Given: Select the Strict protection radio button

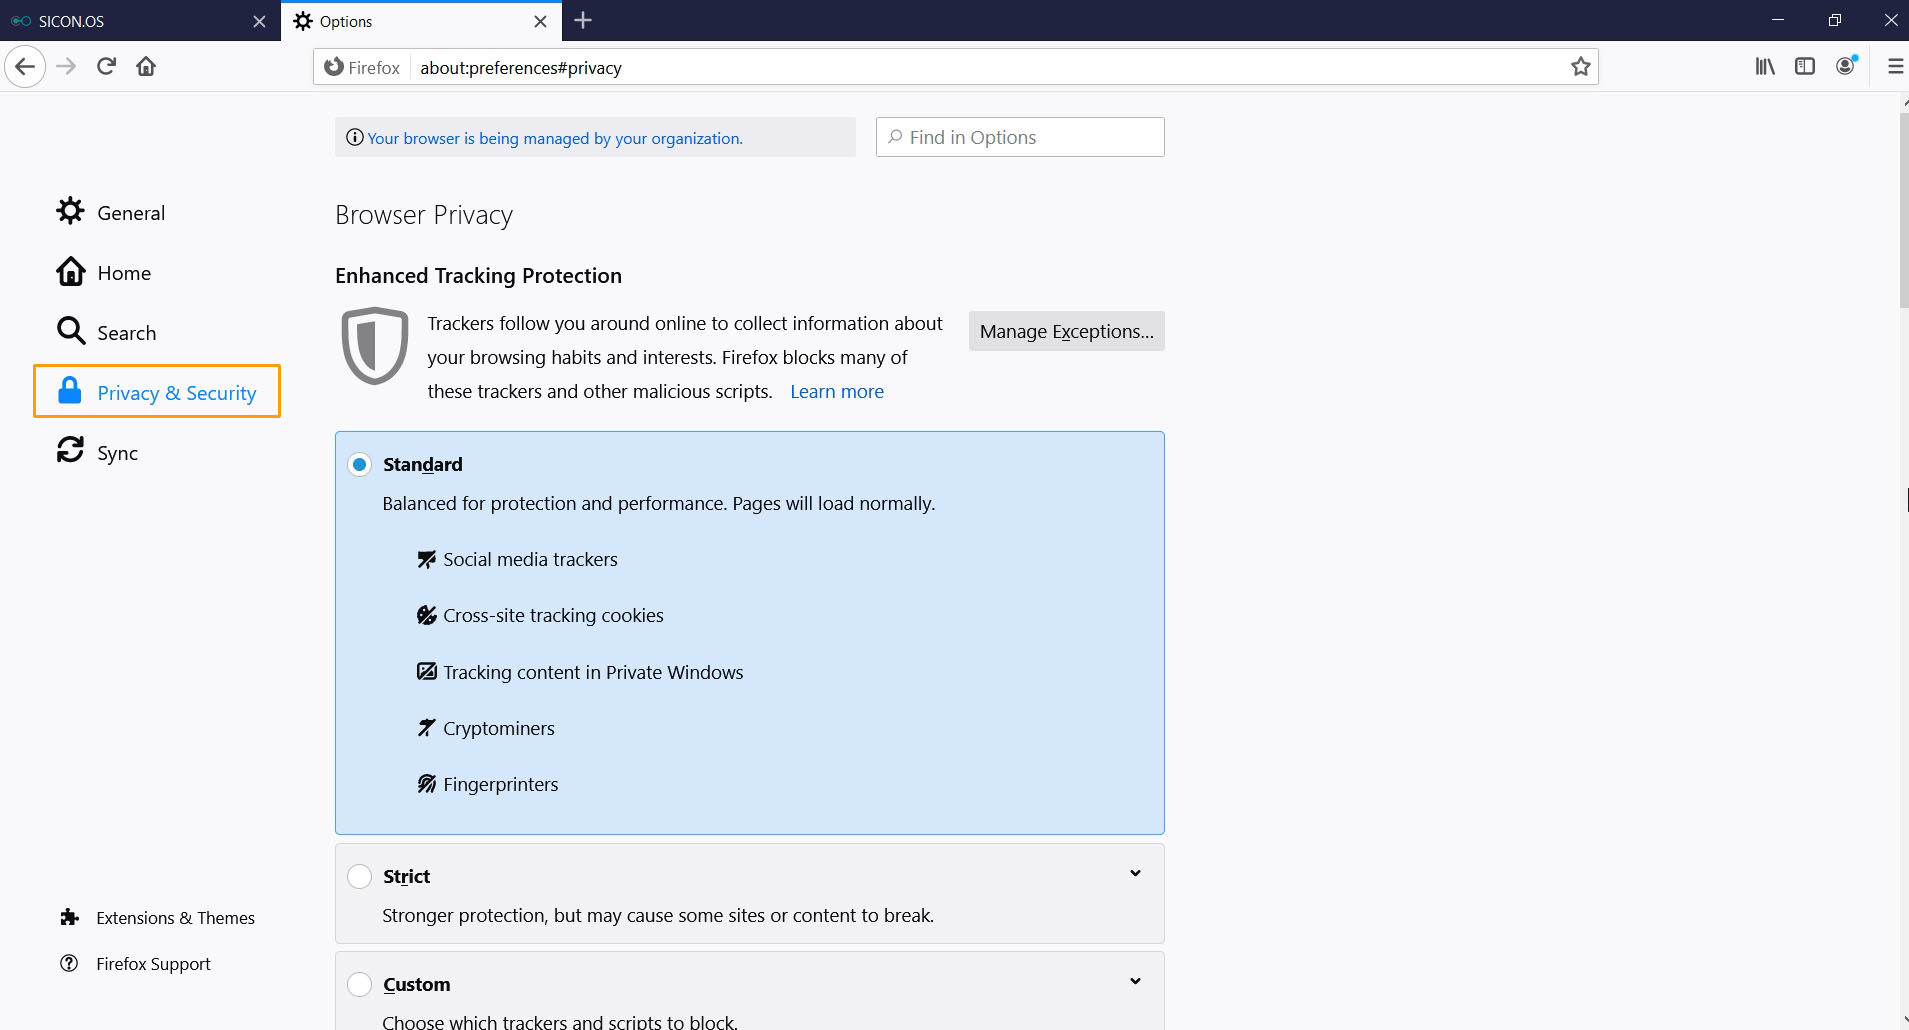Looking at the screenshot, I should 359,877.
